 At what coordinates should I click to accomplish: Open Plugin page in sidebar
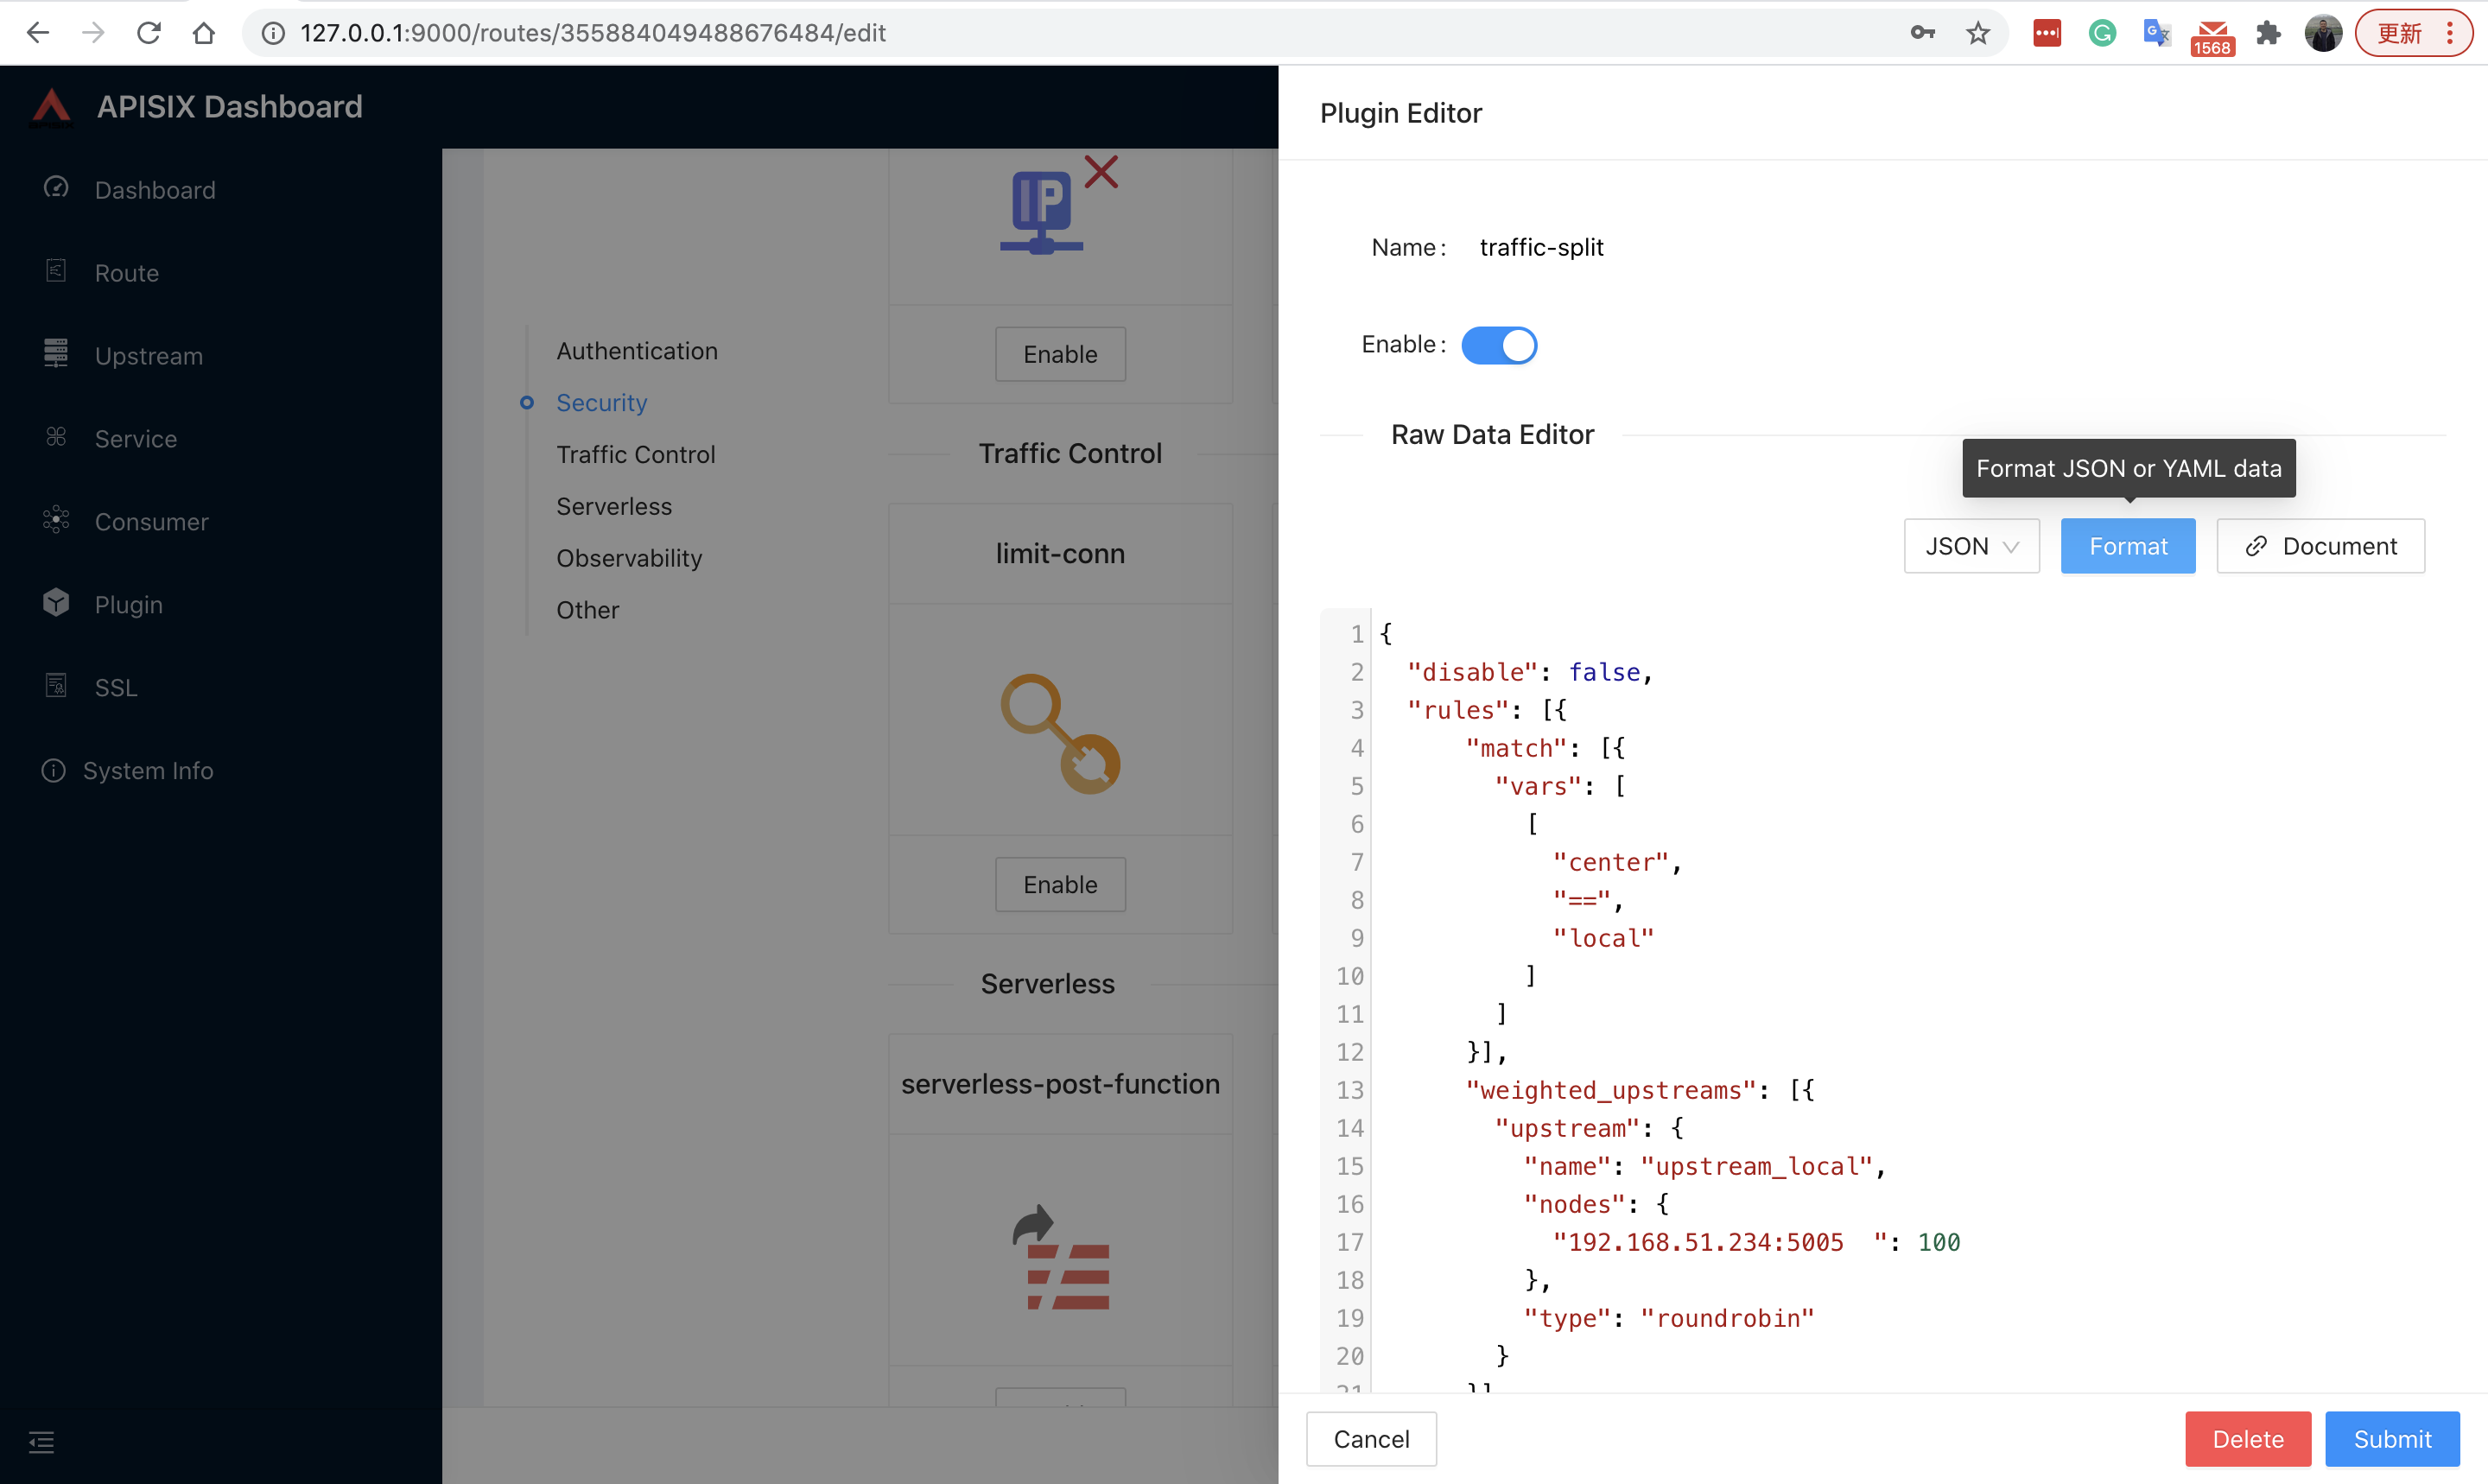tap(128, 605)
